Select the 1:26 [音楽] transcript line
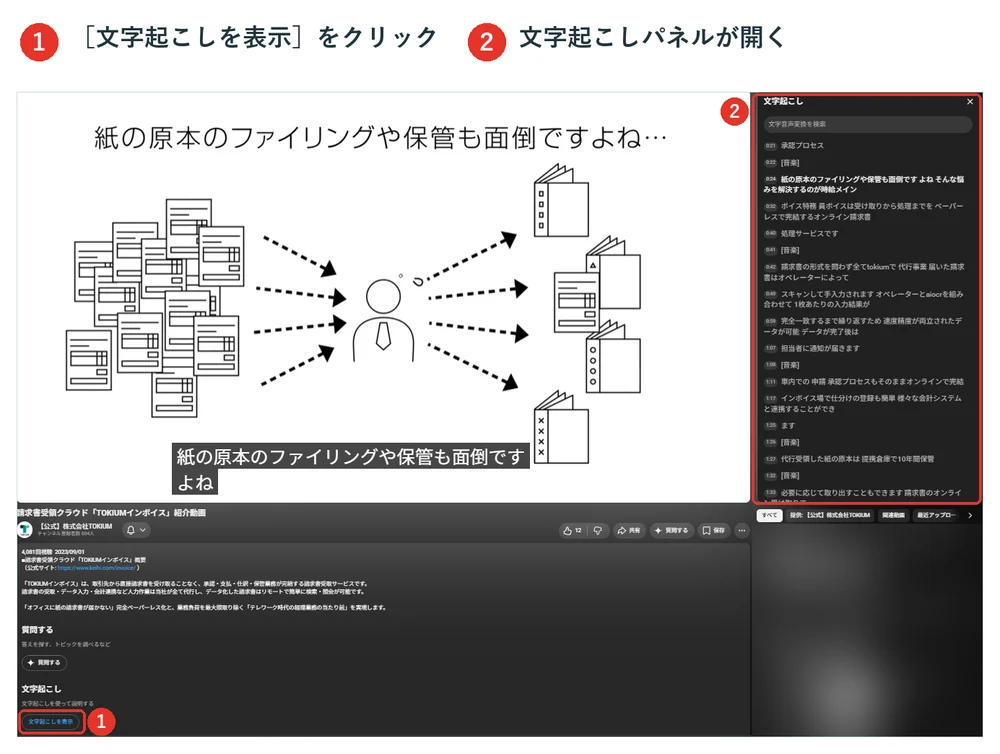1000x754 pixels. point(867,442)
